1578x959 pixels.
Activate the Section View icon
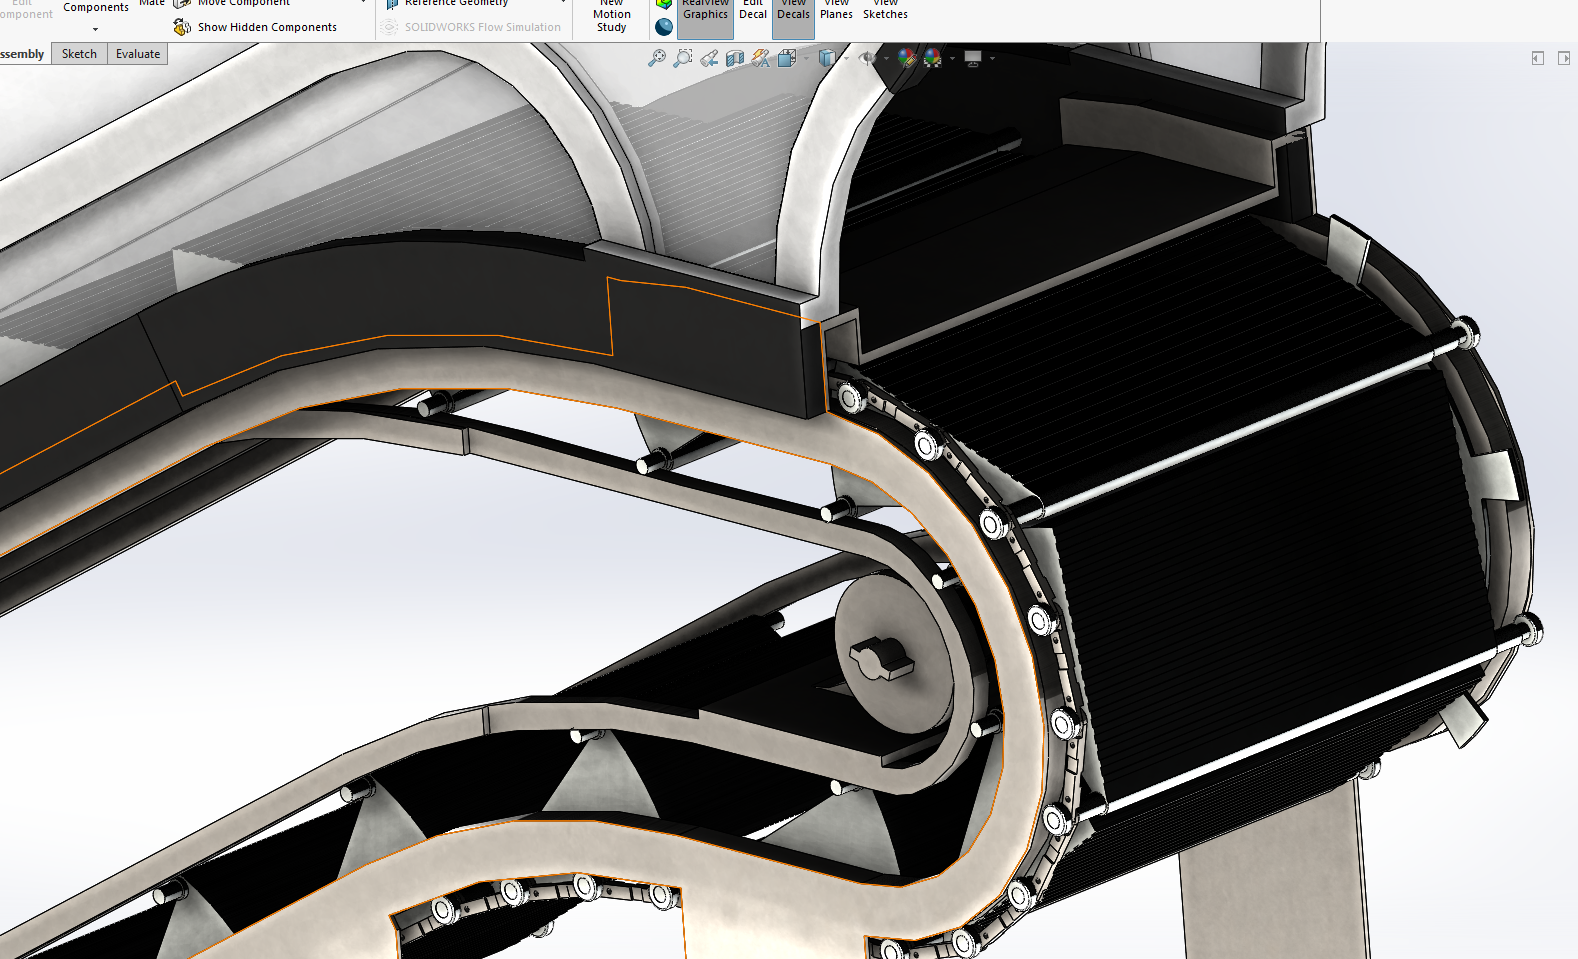735,58
